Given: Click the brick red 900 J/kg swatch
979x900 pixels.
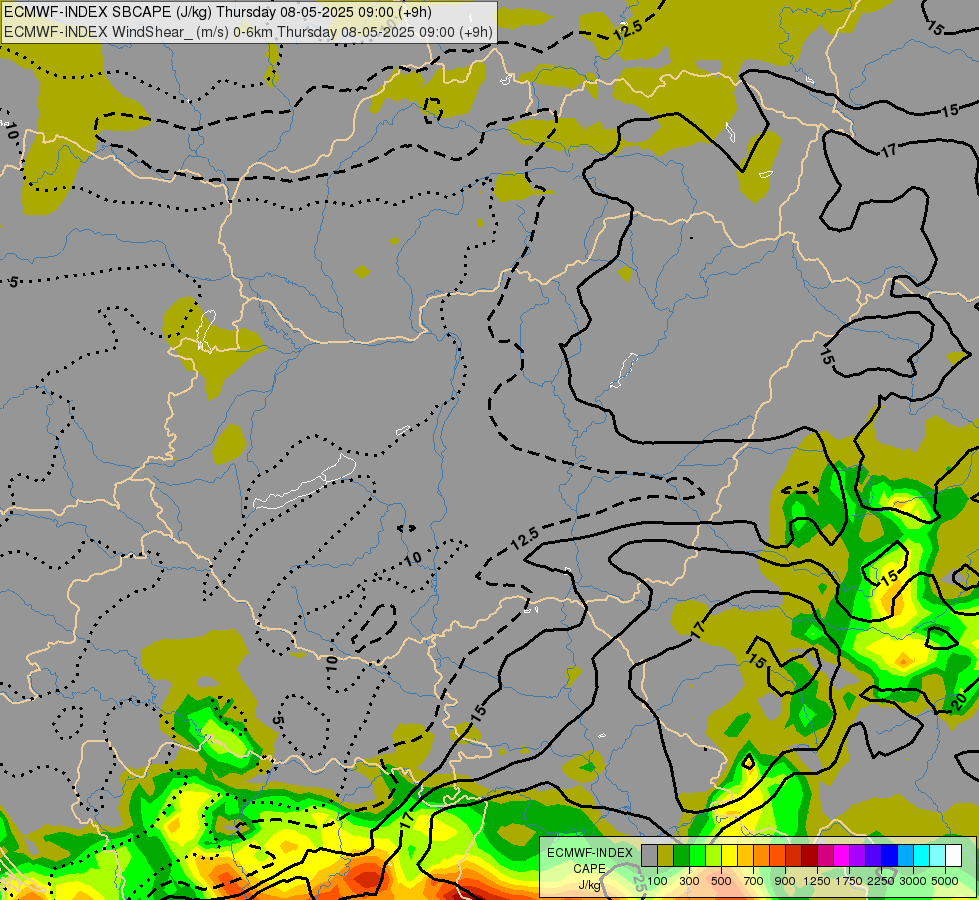Looking at the screenshot, I should click(x=794, y=856).
